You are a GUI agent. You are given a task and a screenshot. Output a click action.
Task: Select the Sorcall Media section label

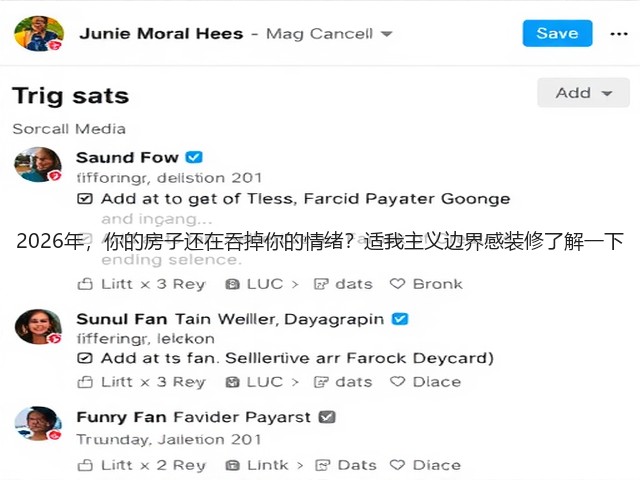69,129
